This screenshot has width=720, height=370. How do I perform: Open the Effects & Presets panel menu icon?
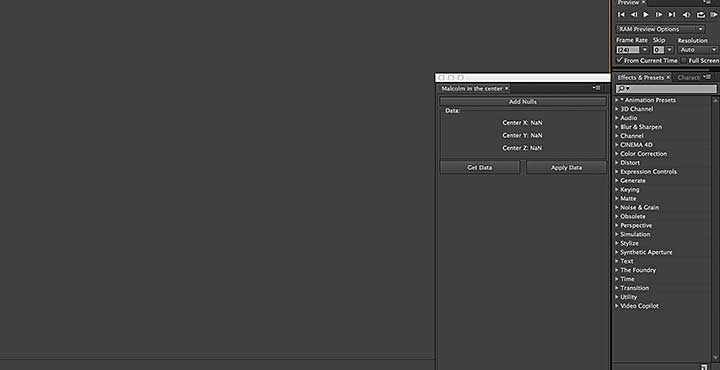[708, 77]
